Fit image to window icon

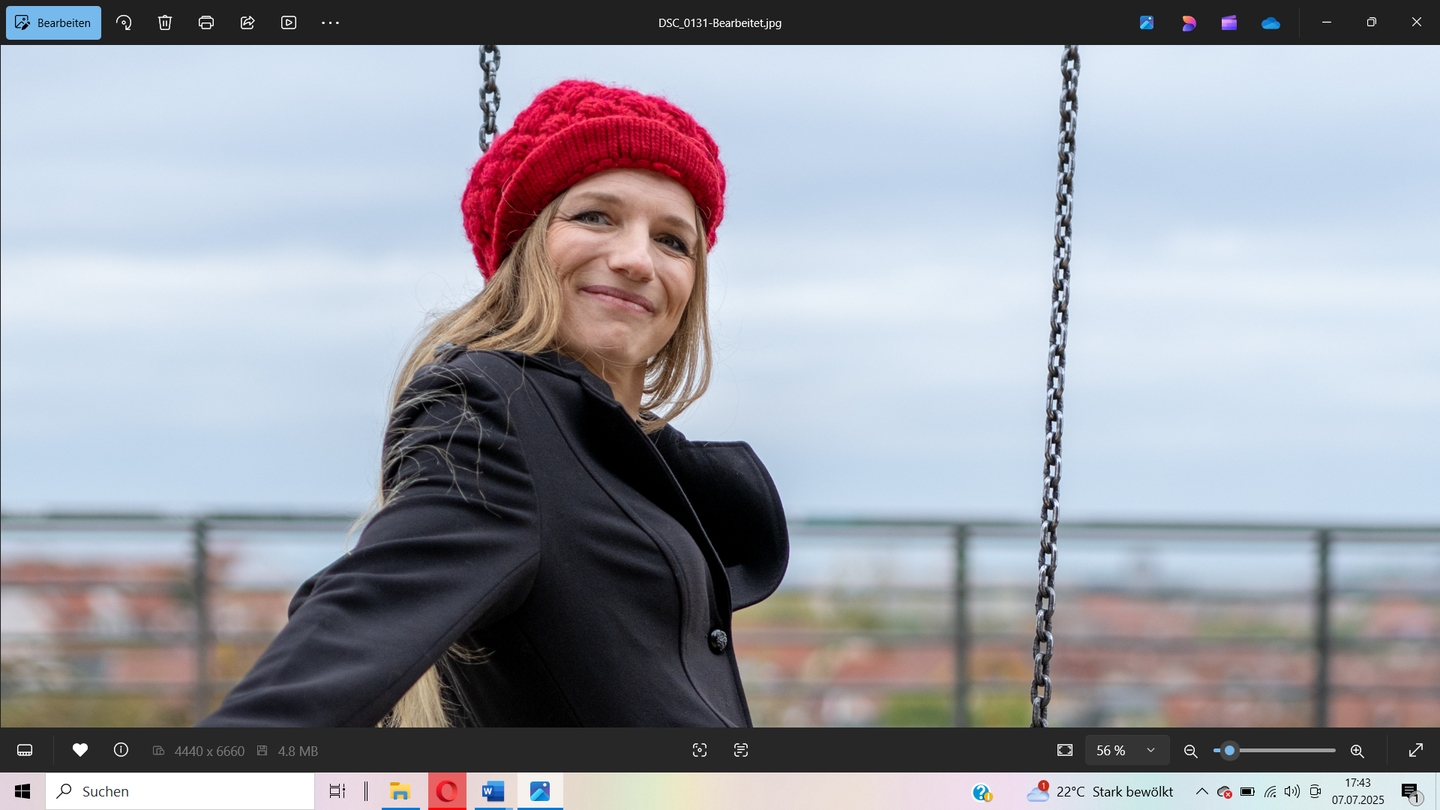pos(1065,750)
